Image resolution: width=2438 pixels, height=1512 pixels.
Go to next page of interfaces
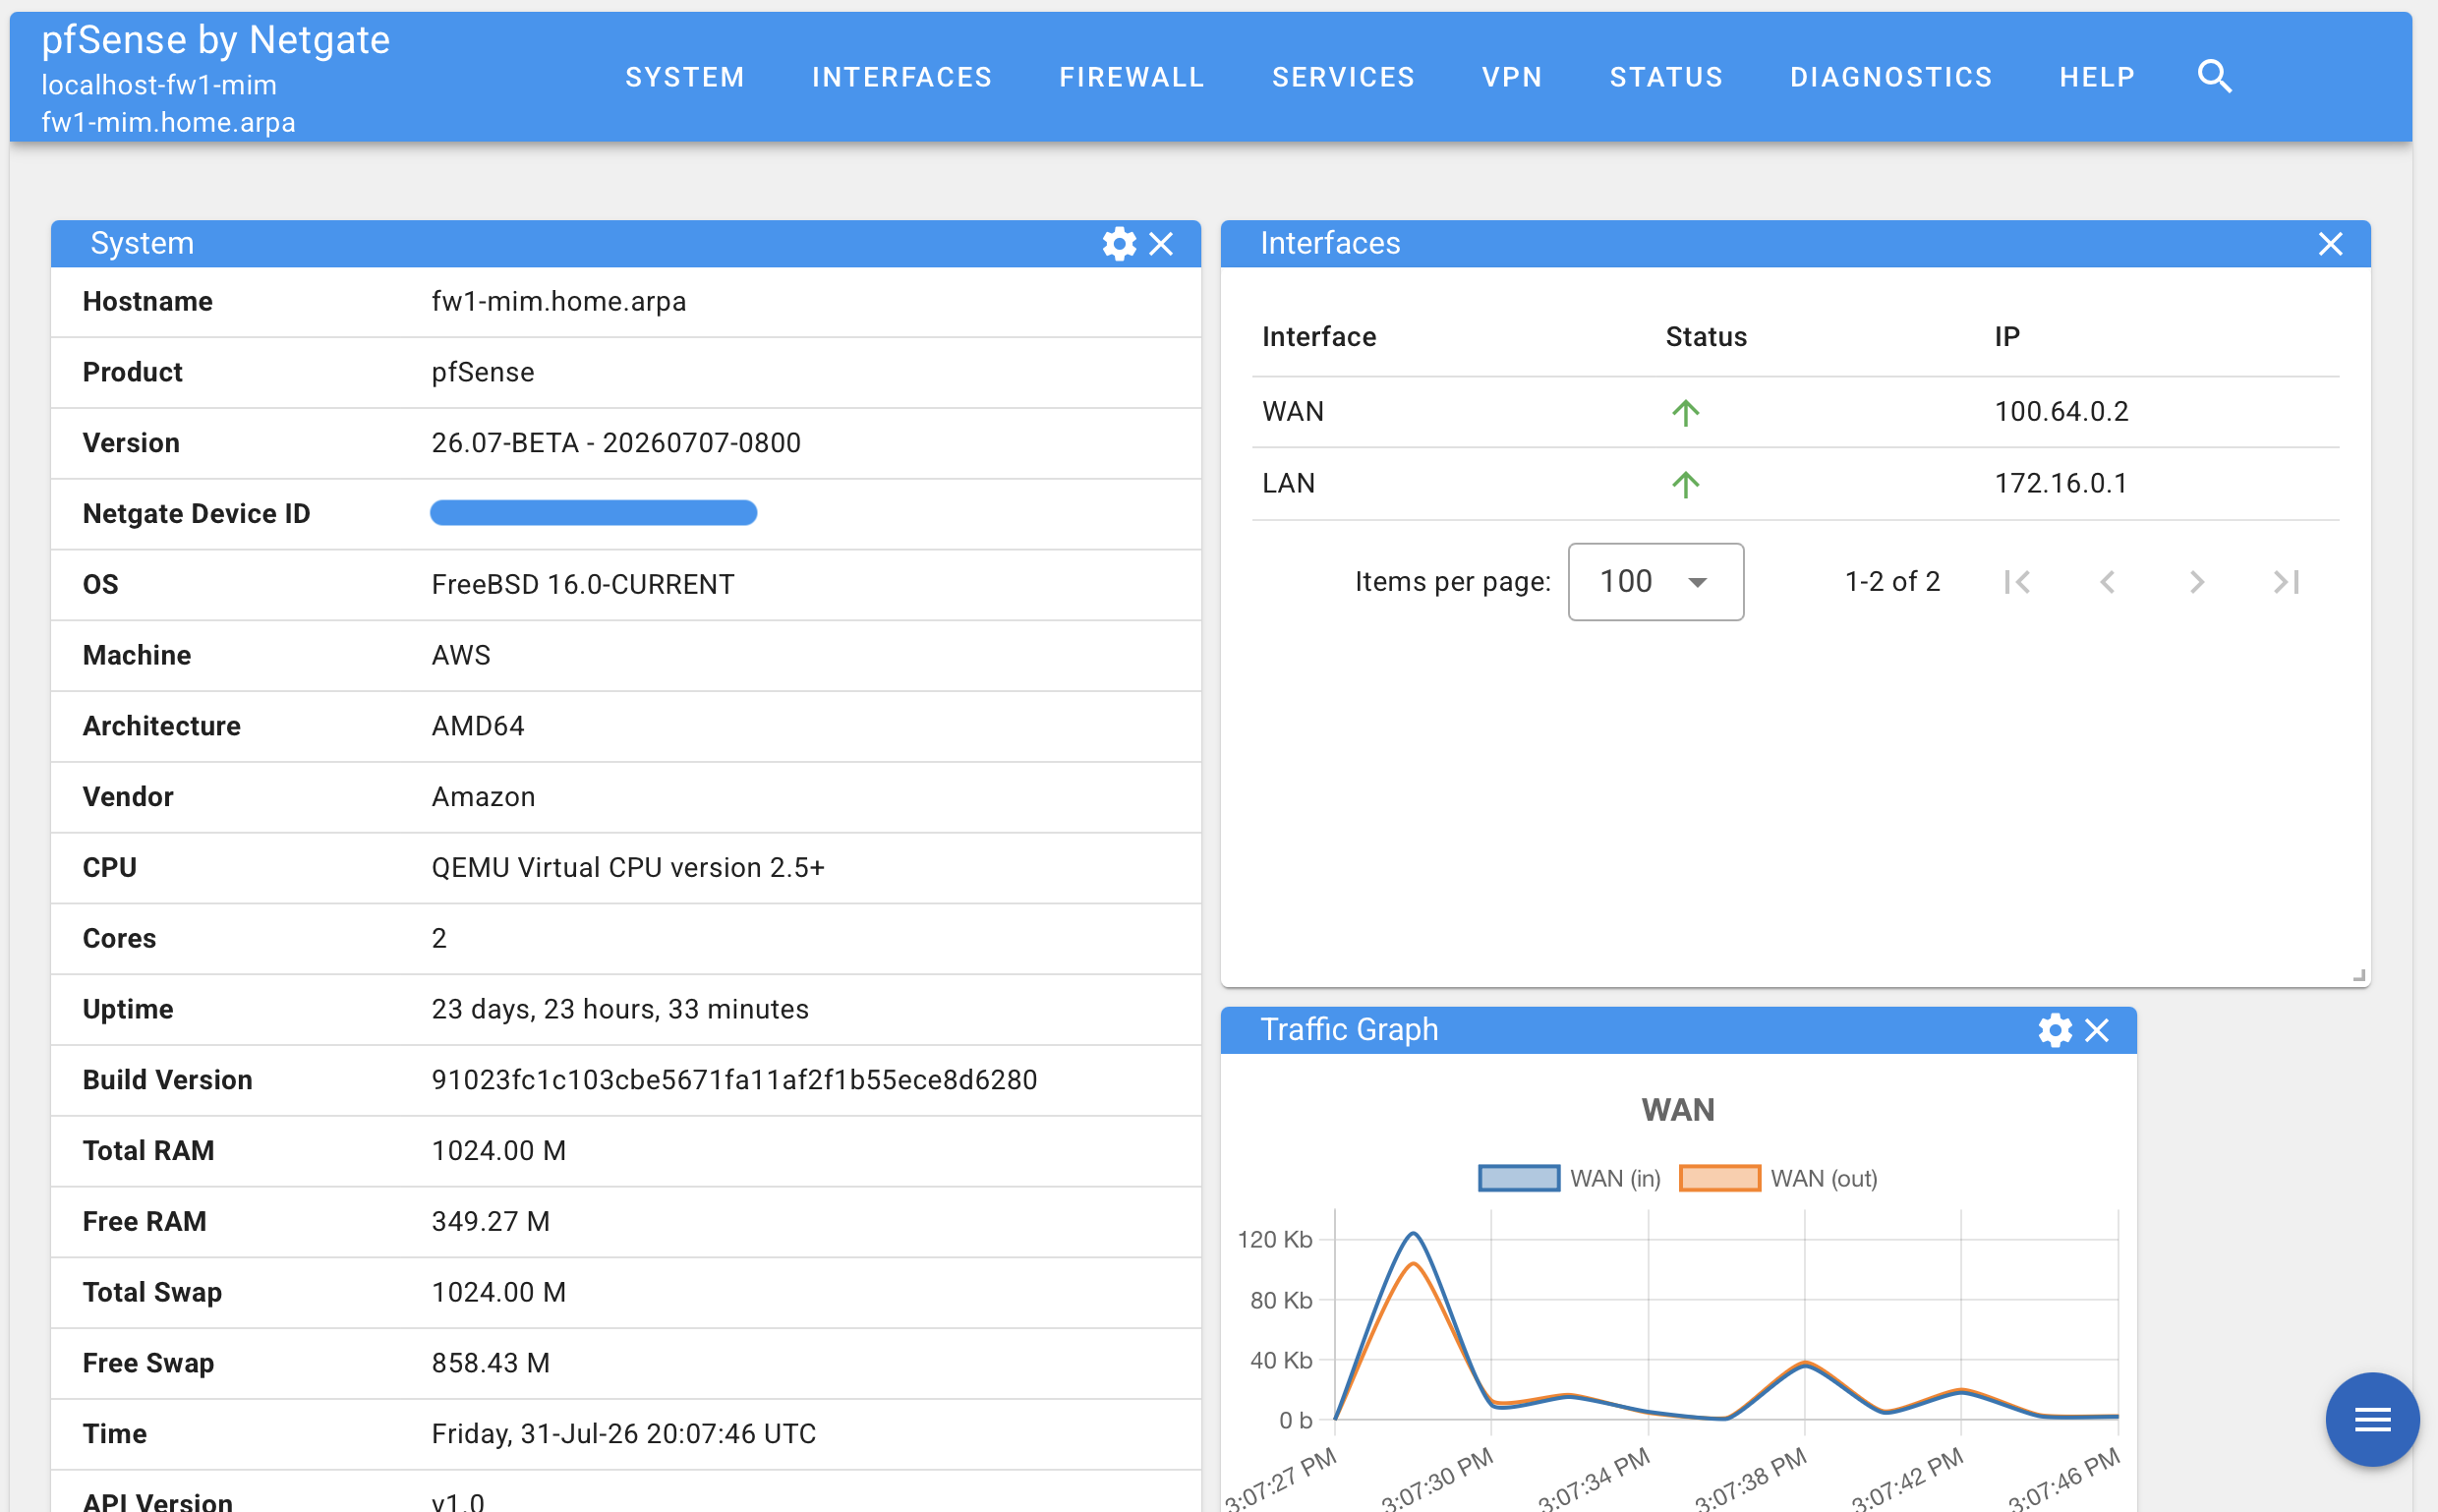click(2197, 582)
